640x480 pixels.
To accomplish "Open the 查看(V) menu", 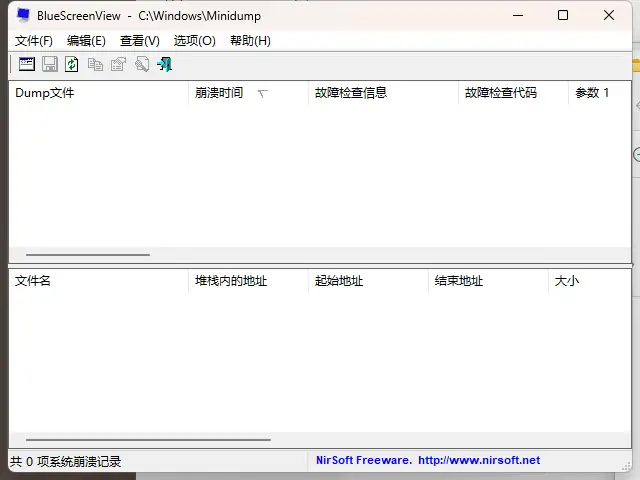I will [140, 41].
